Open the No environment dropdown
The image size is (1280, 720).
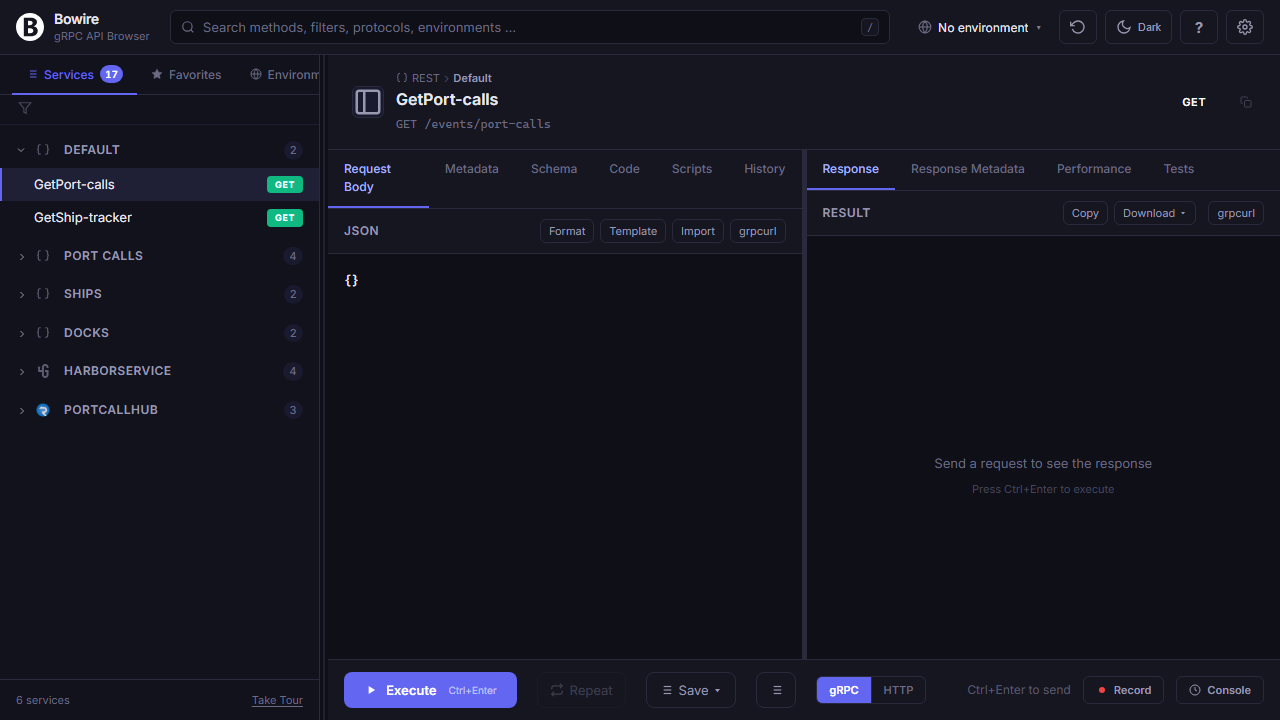(980, 27)
